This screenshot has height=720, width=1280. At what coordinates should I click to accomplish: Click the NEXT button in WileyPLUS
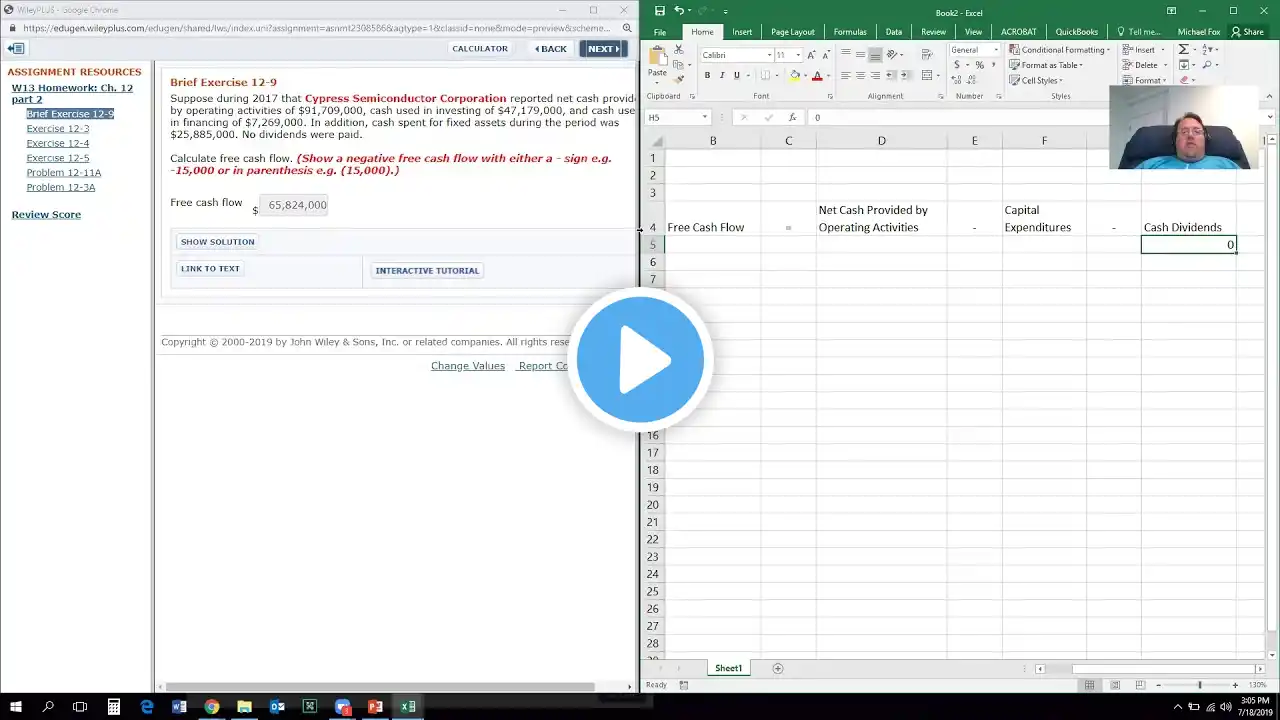(603, 48)
